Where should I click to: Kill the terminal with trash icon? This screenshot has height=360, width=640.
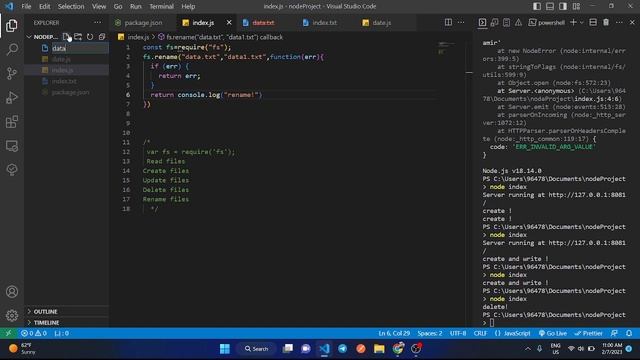click(606, 22)
